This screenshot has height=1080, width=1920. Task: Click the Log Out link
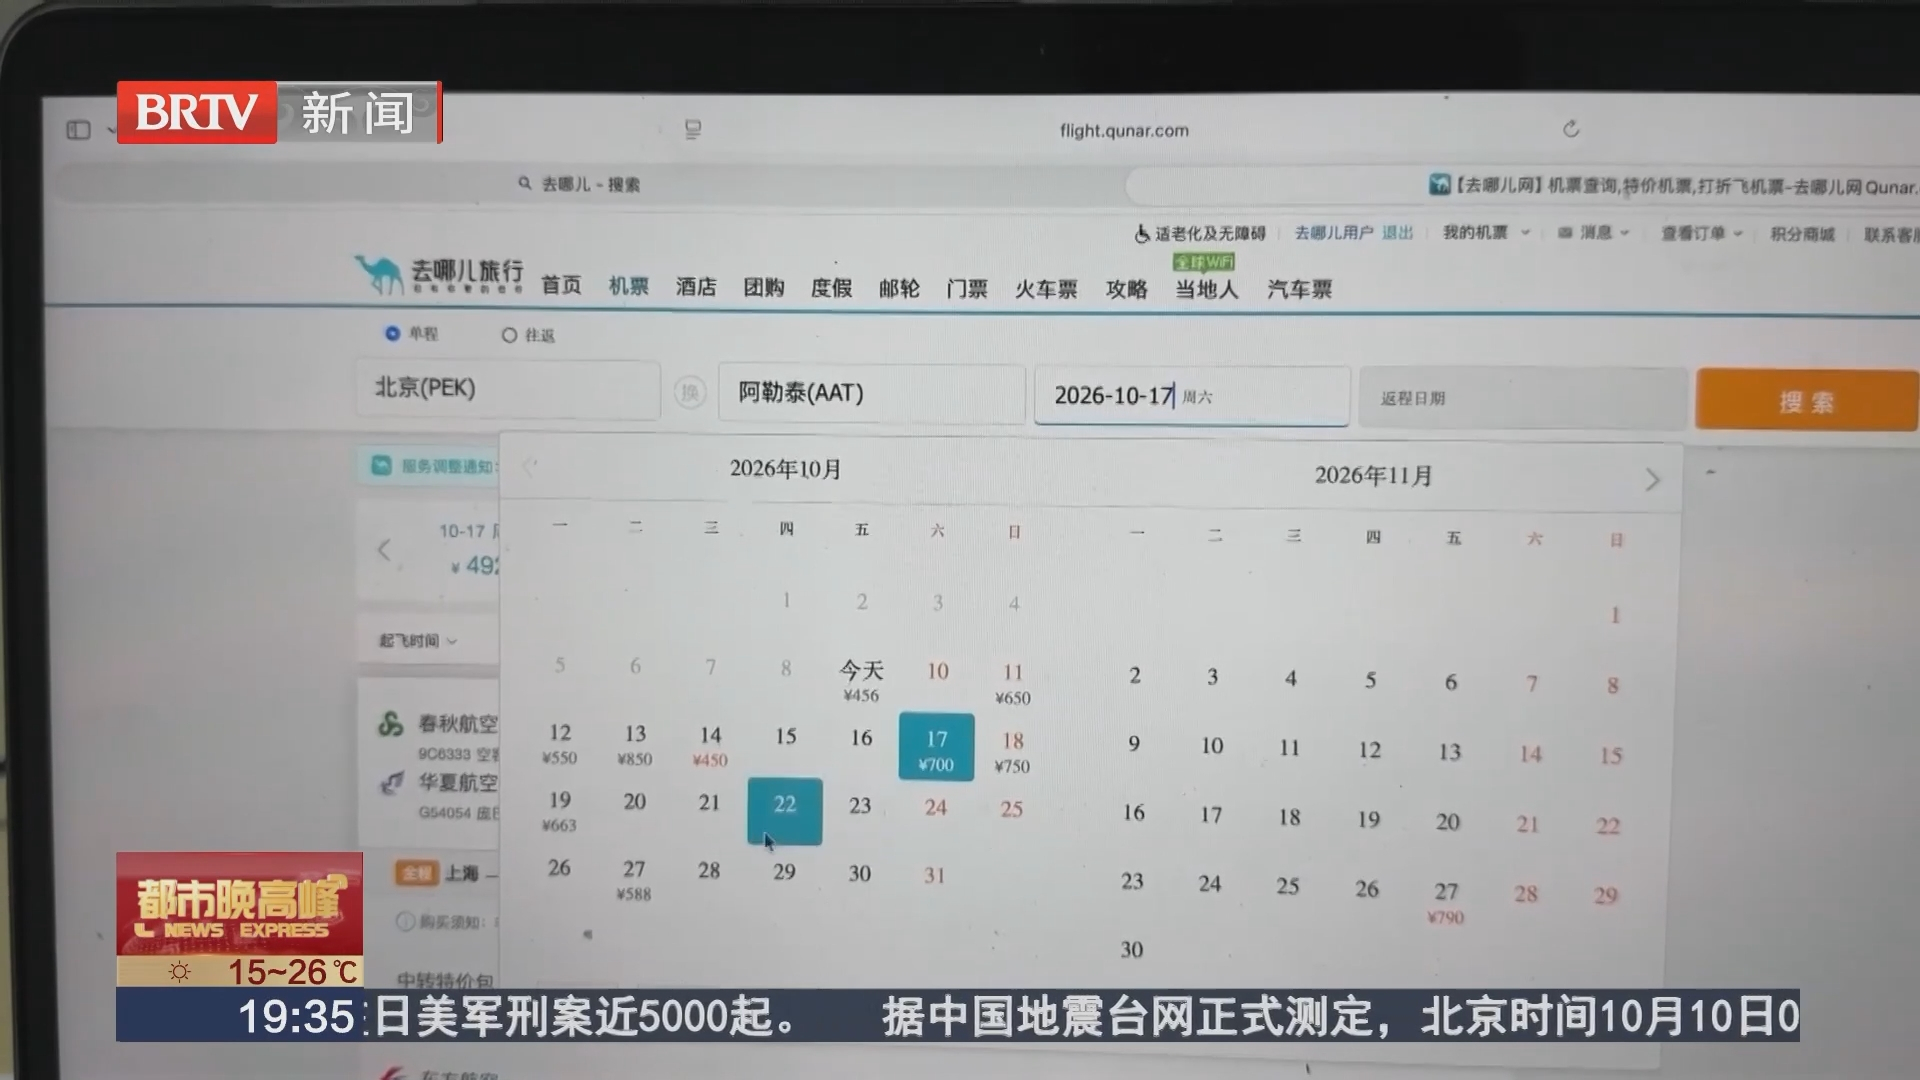(x=1397, y=233)
